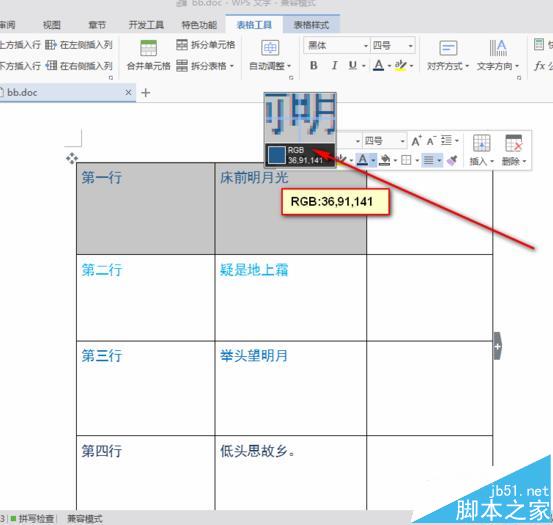Click the table move handle icon
The image size is (553, 525).
pos(72,158)
